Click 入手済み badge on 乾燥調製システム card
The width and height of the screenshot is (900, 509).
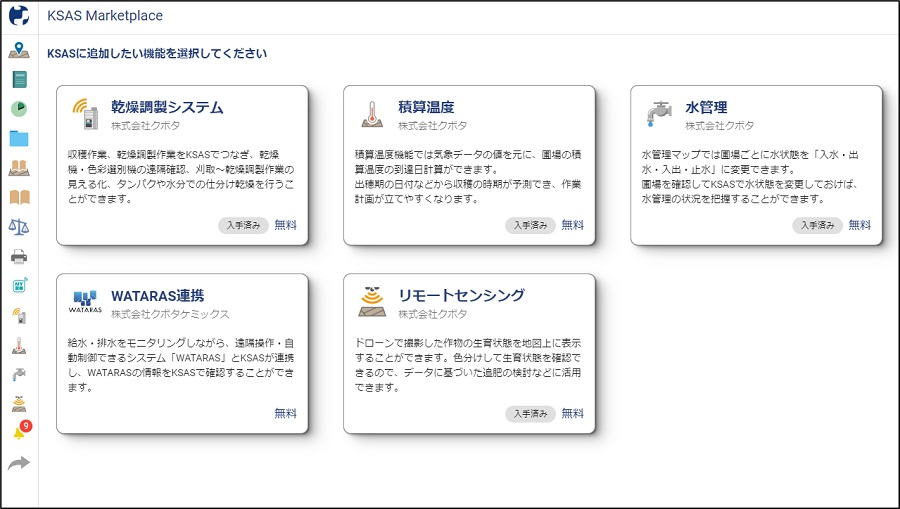coord(243,226)
